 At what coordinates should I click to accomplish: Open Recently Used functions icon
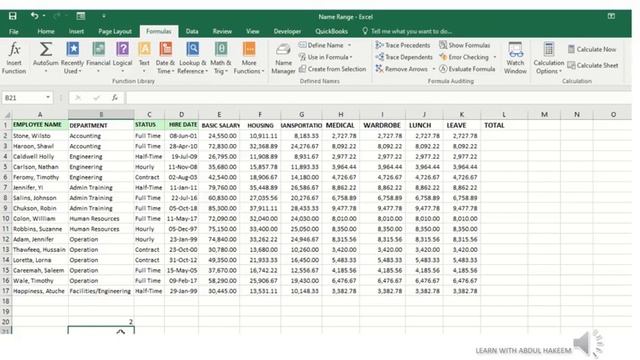73,49
